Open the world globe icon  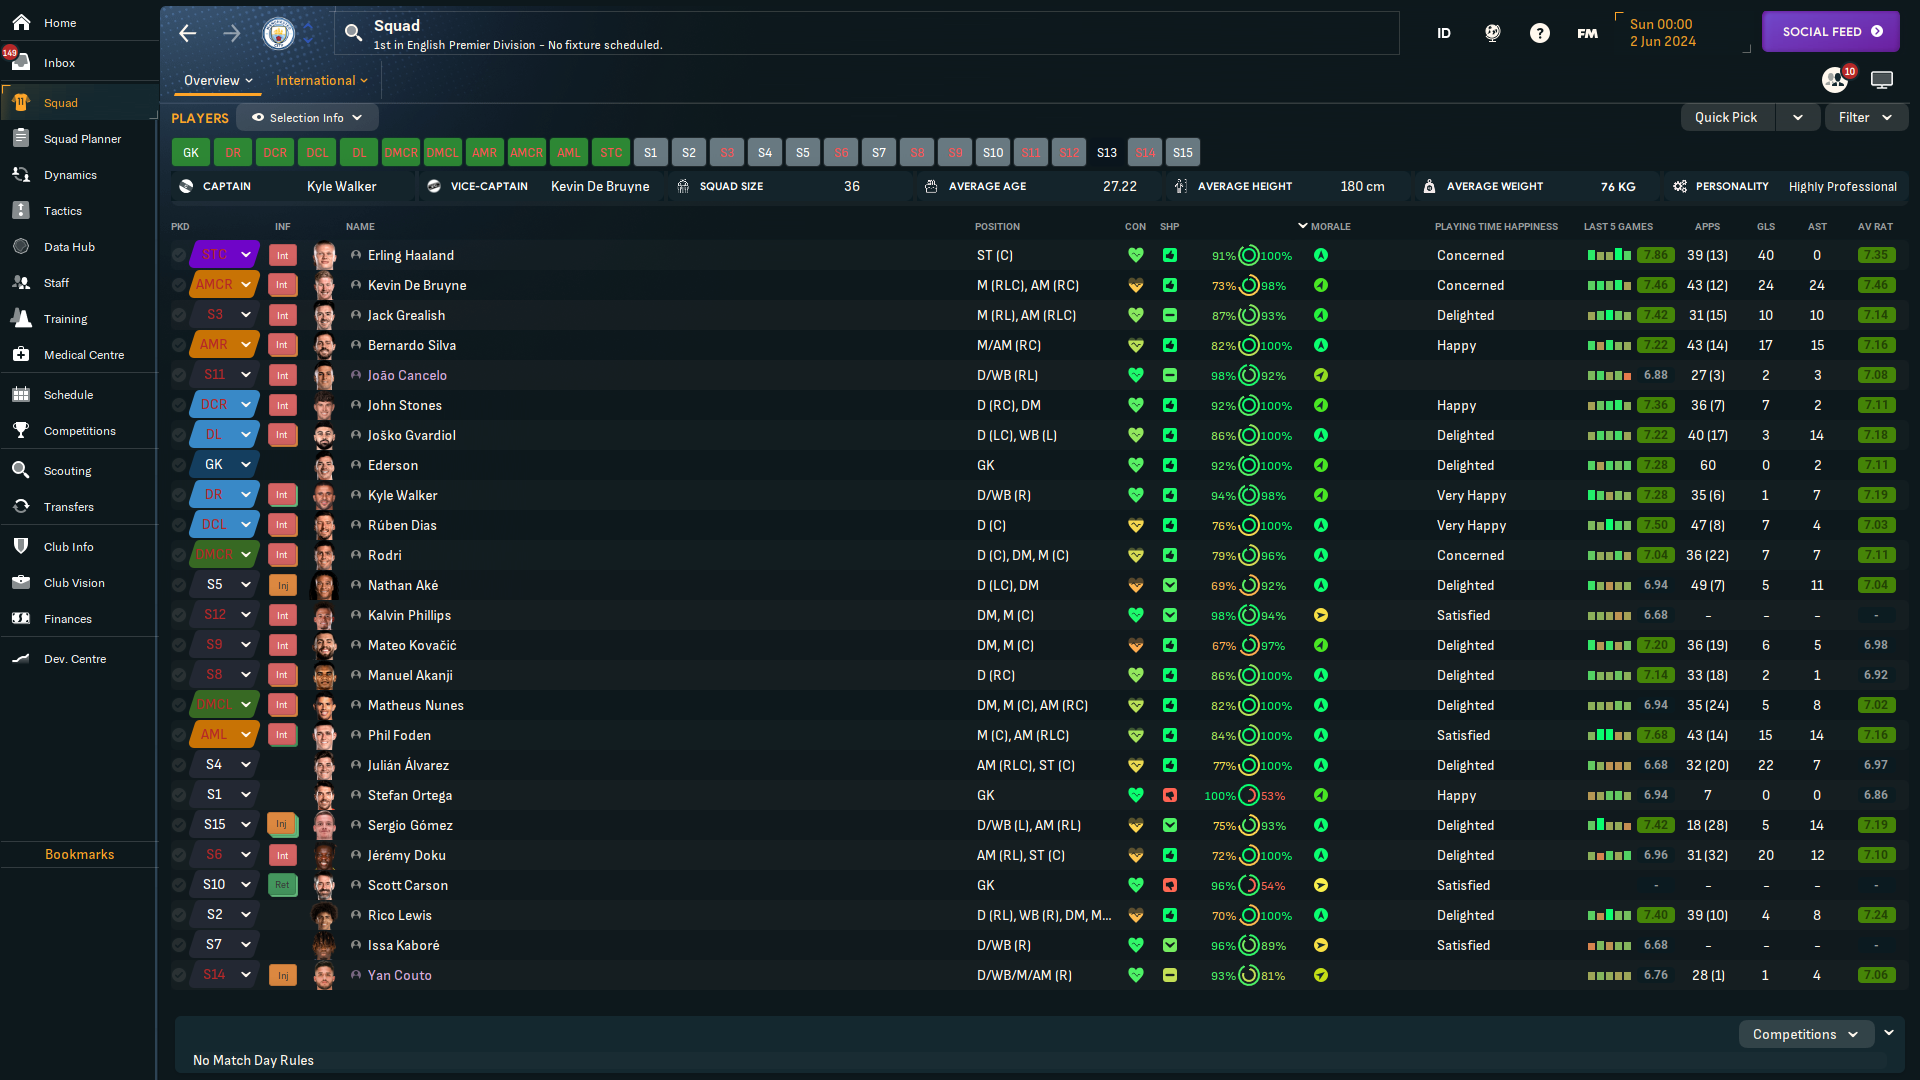click(x=1492, y=33)
